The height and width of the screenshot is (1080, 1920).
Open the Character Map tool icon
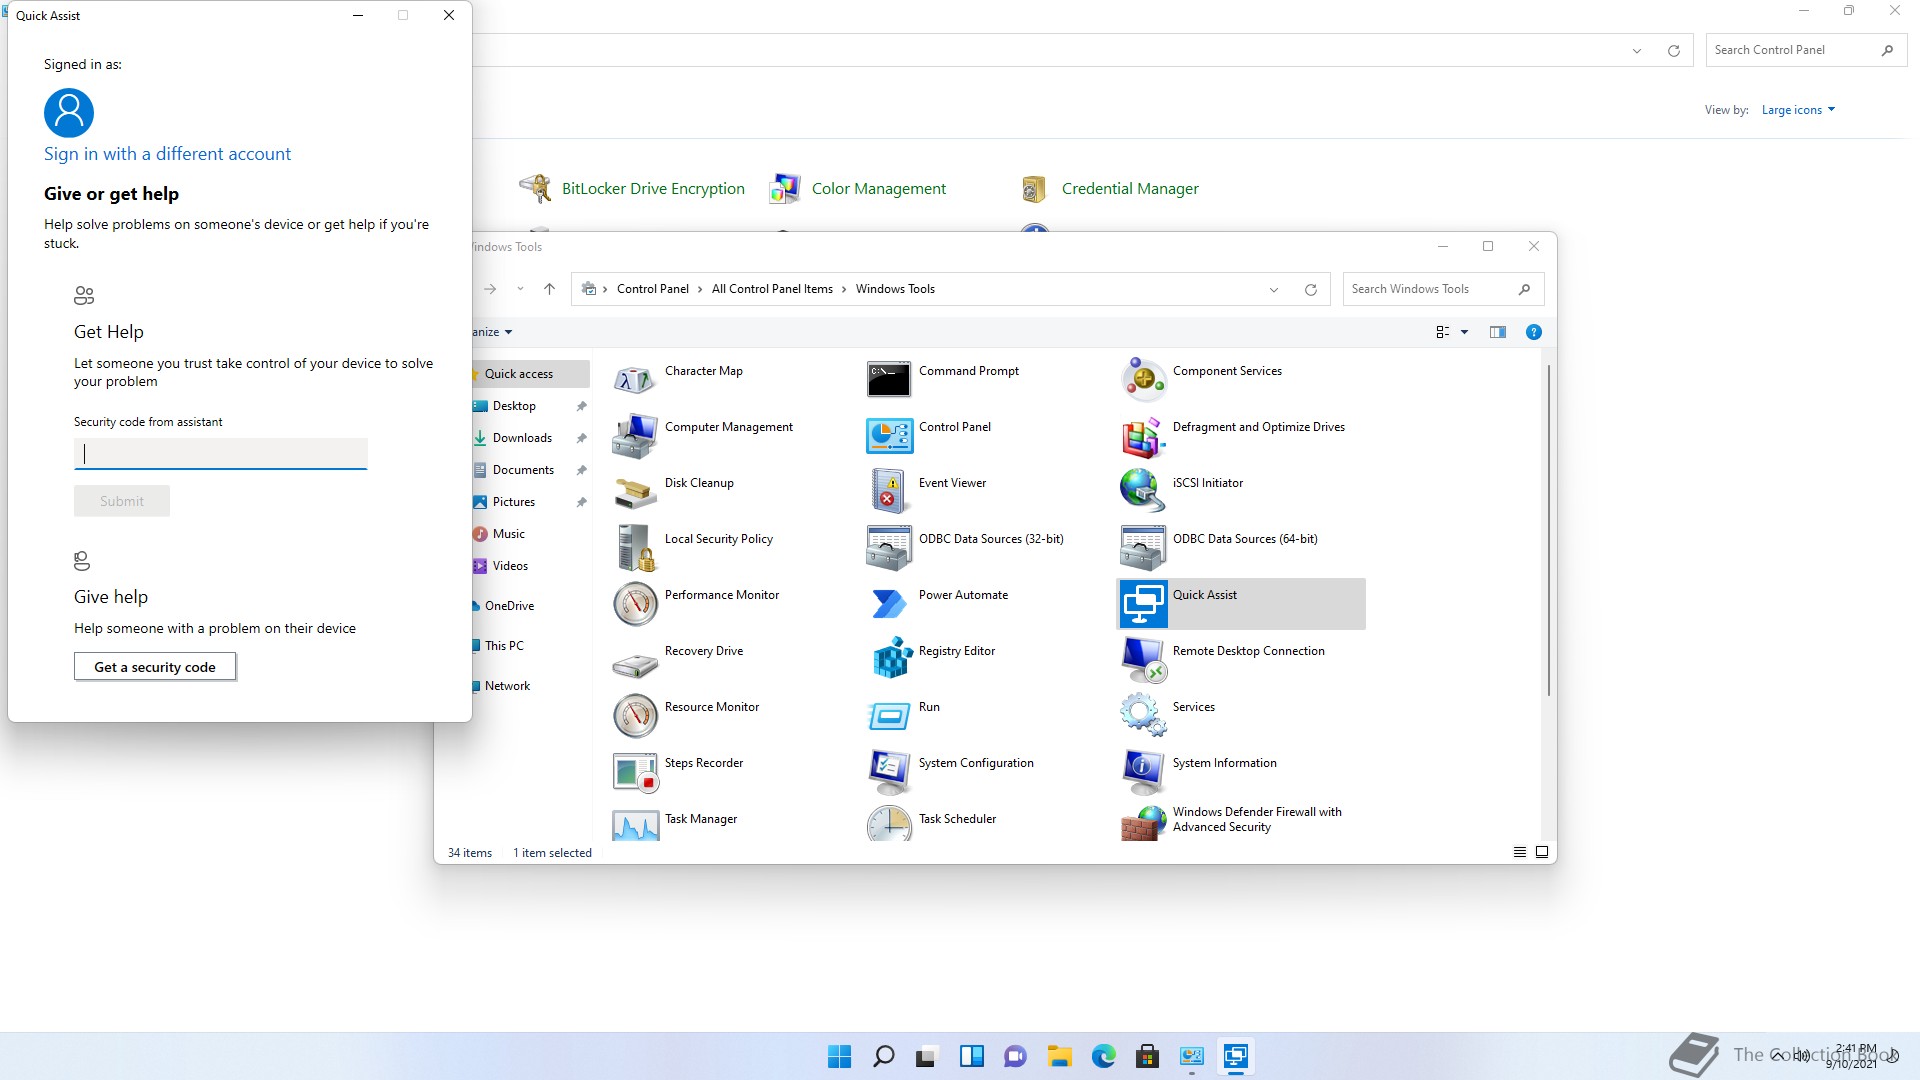point(635,380)
